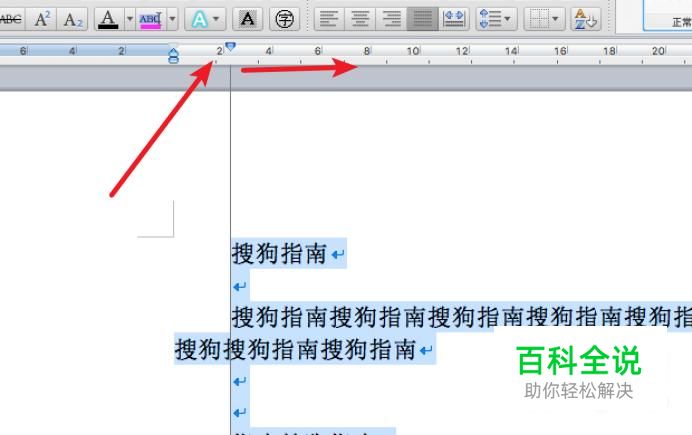Align text right
692x435 pixels.
(391, 19)
